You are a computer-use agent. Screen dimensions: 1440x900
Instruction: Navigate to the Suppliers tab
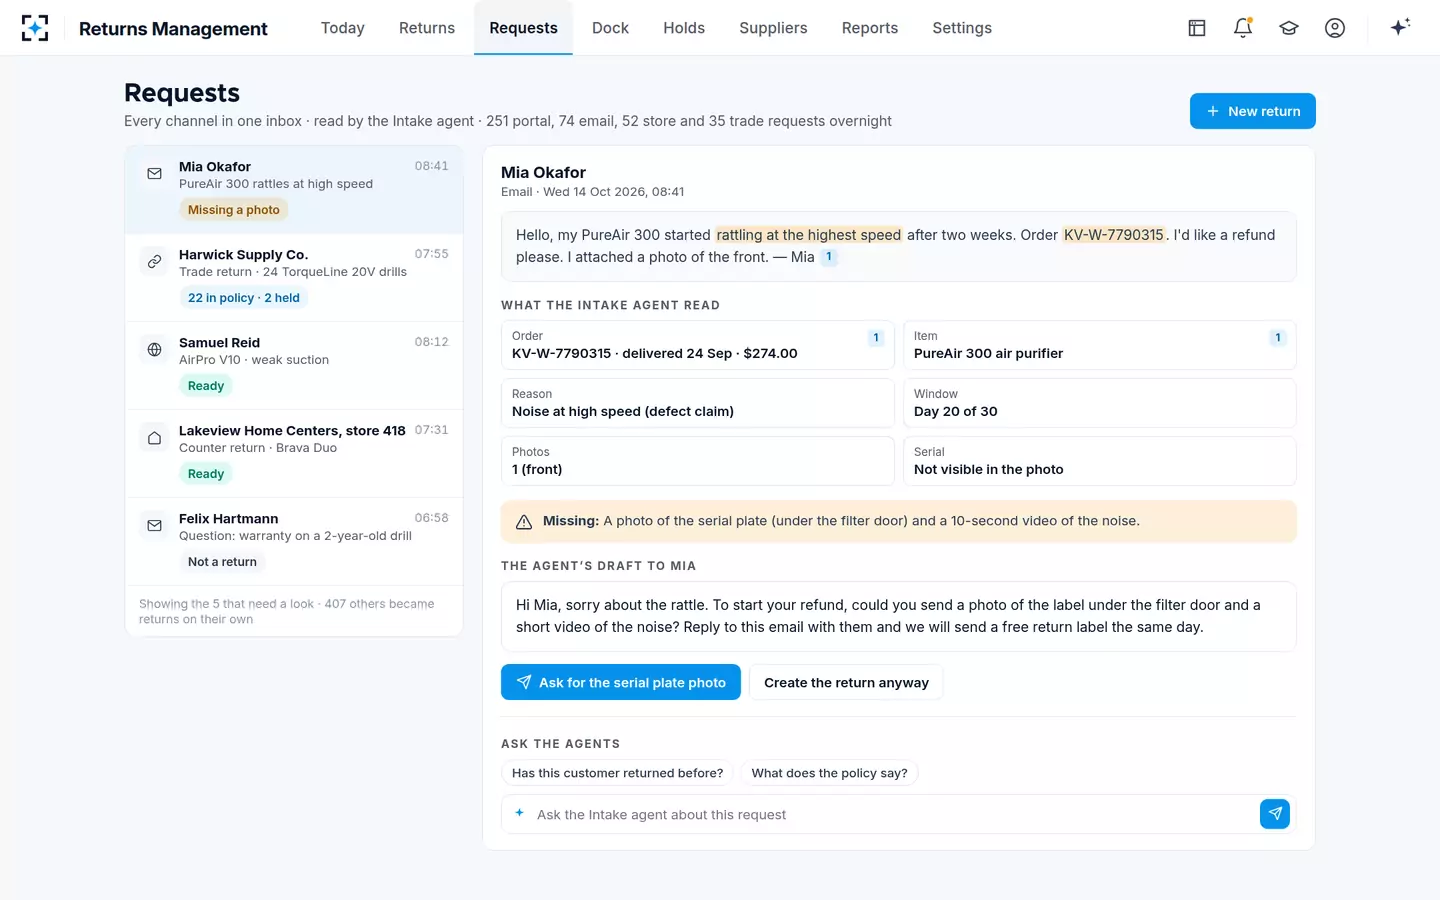point(773,28)
